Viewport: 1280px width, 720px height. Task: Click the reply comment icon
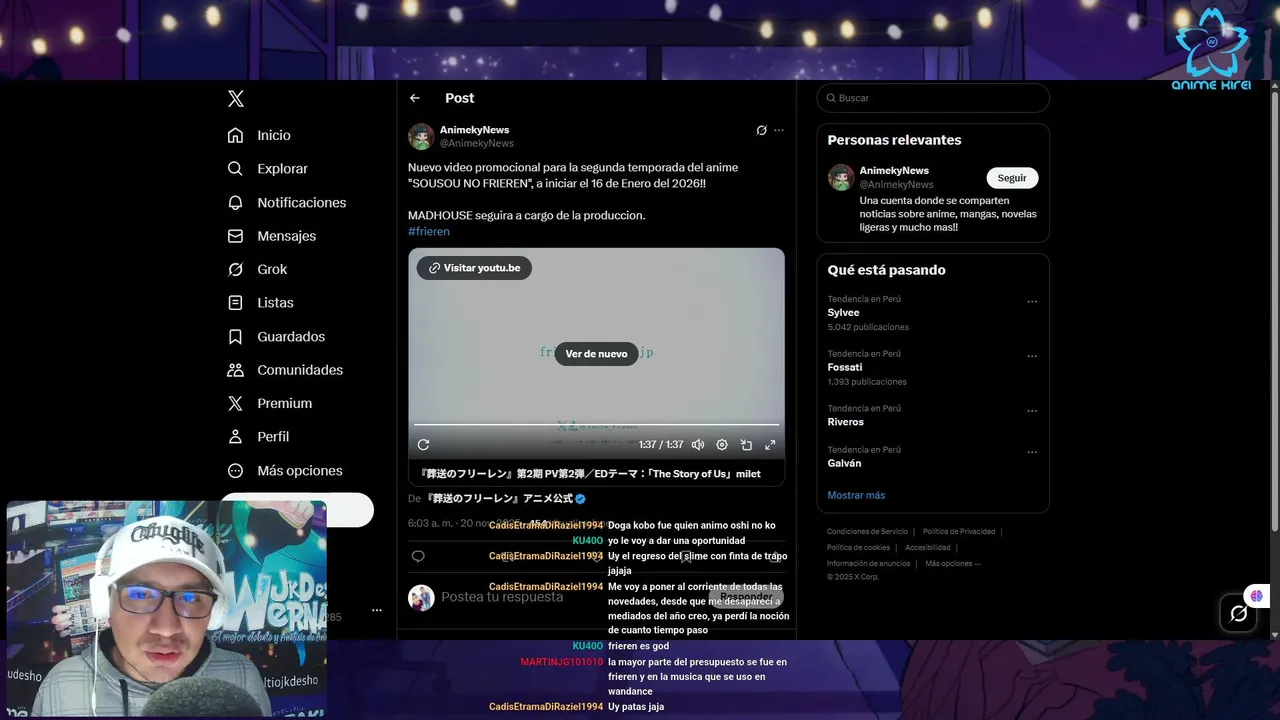(x=418, y=556)
